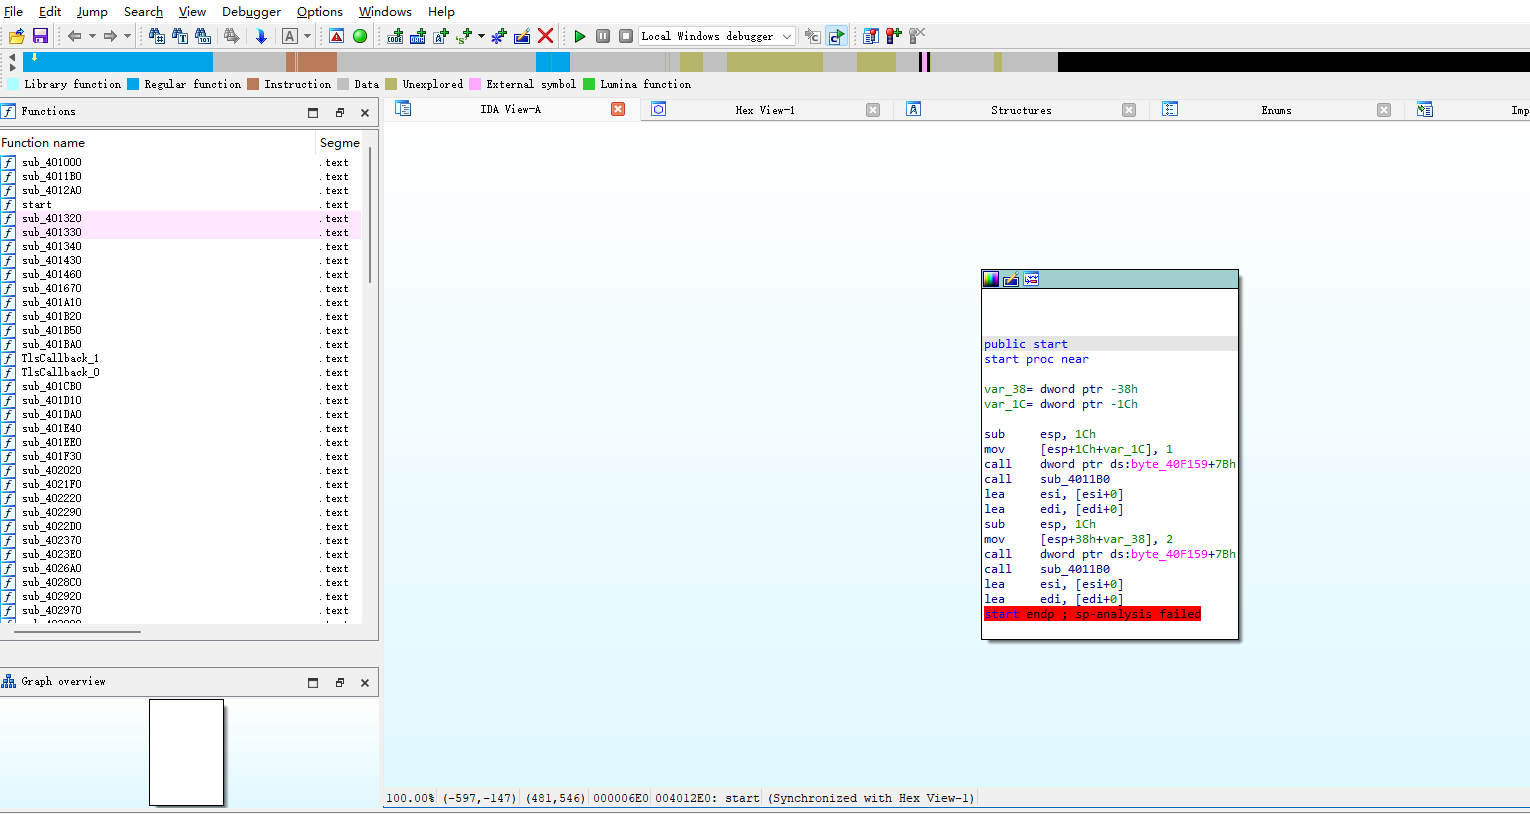Screen dimensions: 1530x814
Task: Restore the Functions panel window button
Action: 339,112
